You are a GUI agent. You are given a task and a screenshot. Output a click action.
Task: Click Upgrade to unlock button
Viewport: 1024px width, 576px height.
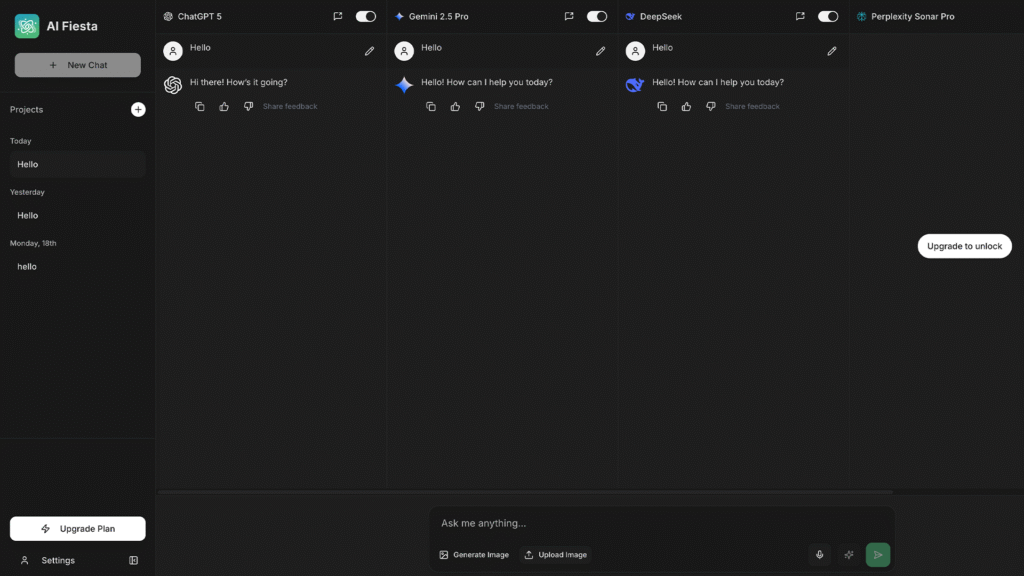pyautogui.click(x=965, y=246)
